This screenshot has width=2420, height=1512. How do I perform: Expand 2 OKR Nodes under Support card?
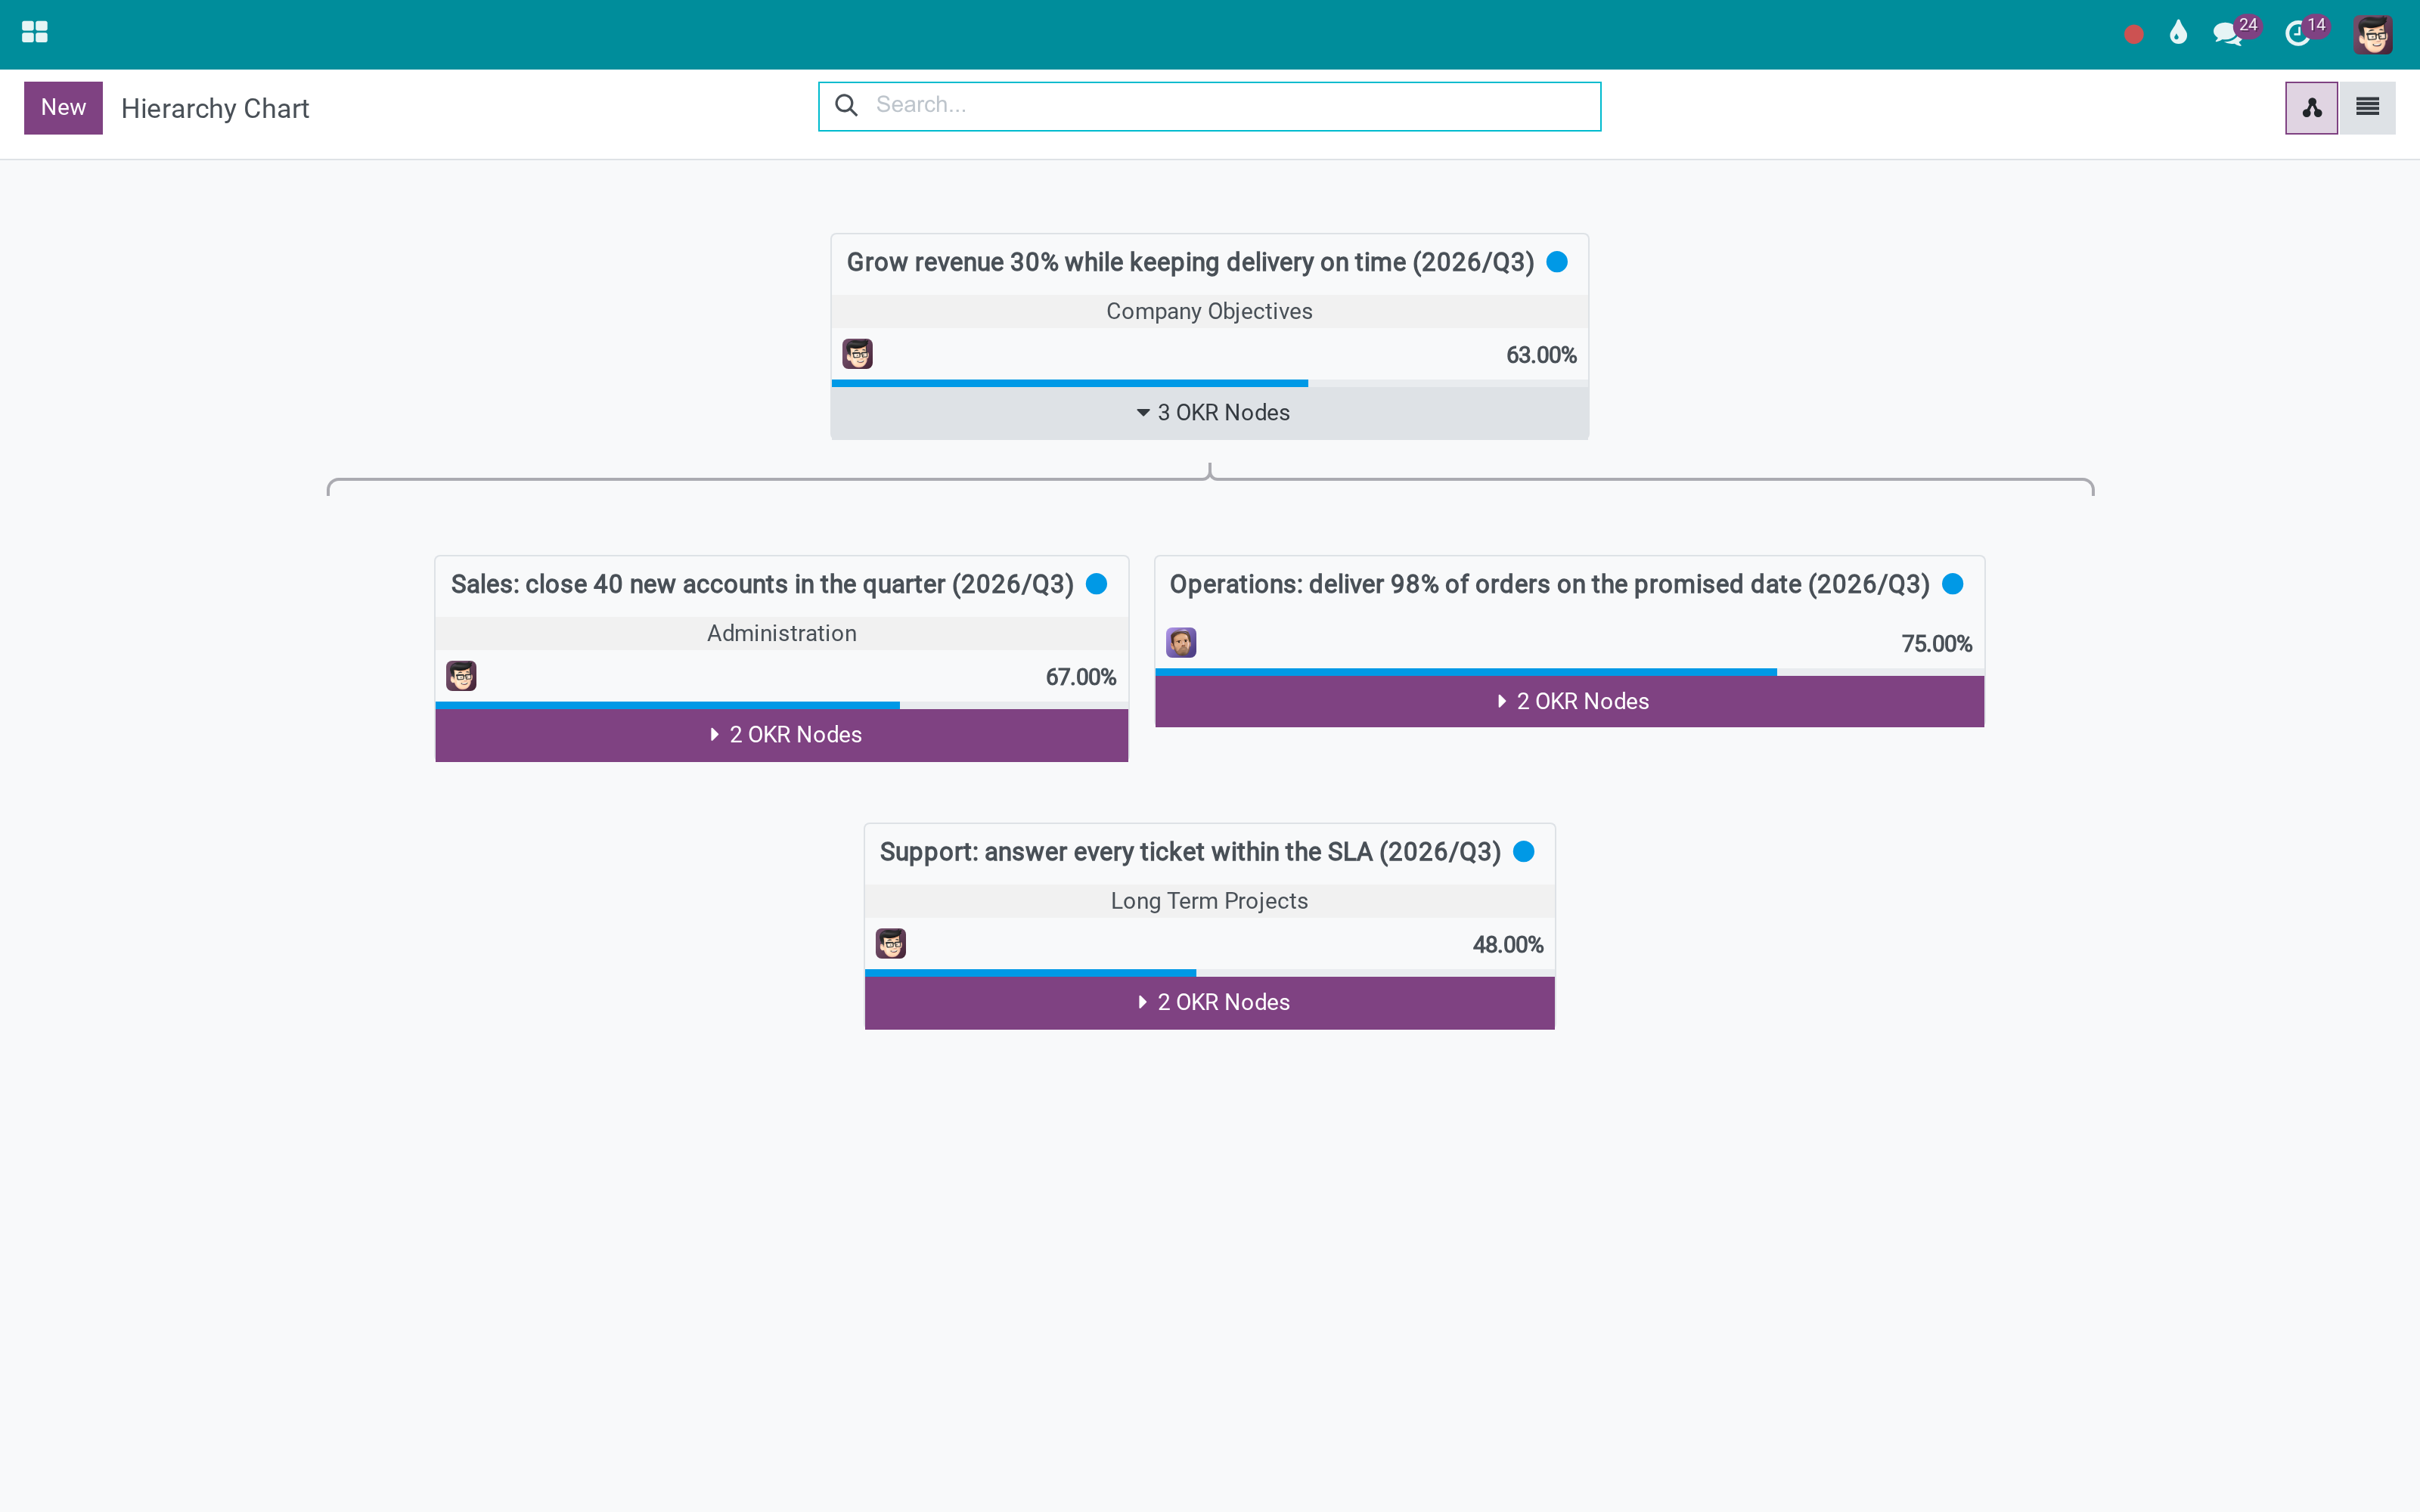pos(1210,1003)
